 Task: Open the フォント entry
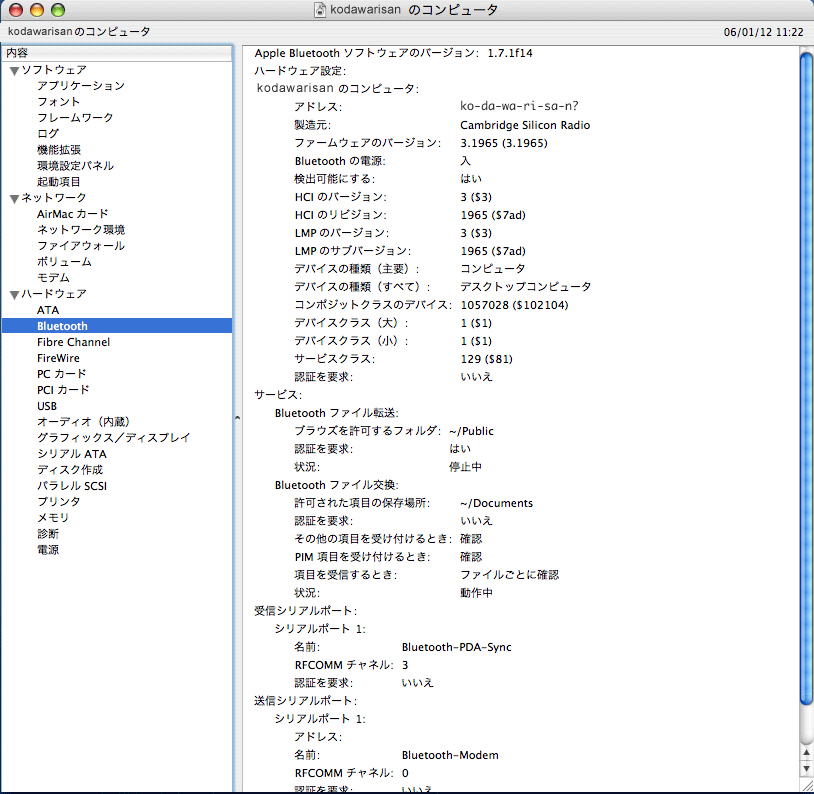coord(59,102)
